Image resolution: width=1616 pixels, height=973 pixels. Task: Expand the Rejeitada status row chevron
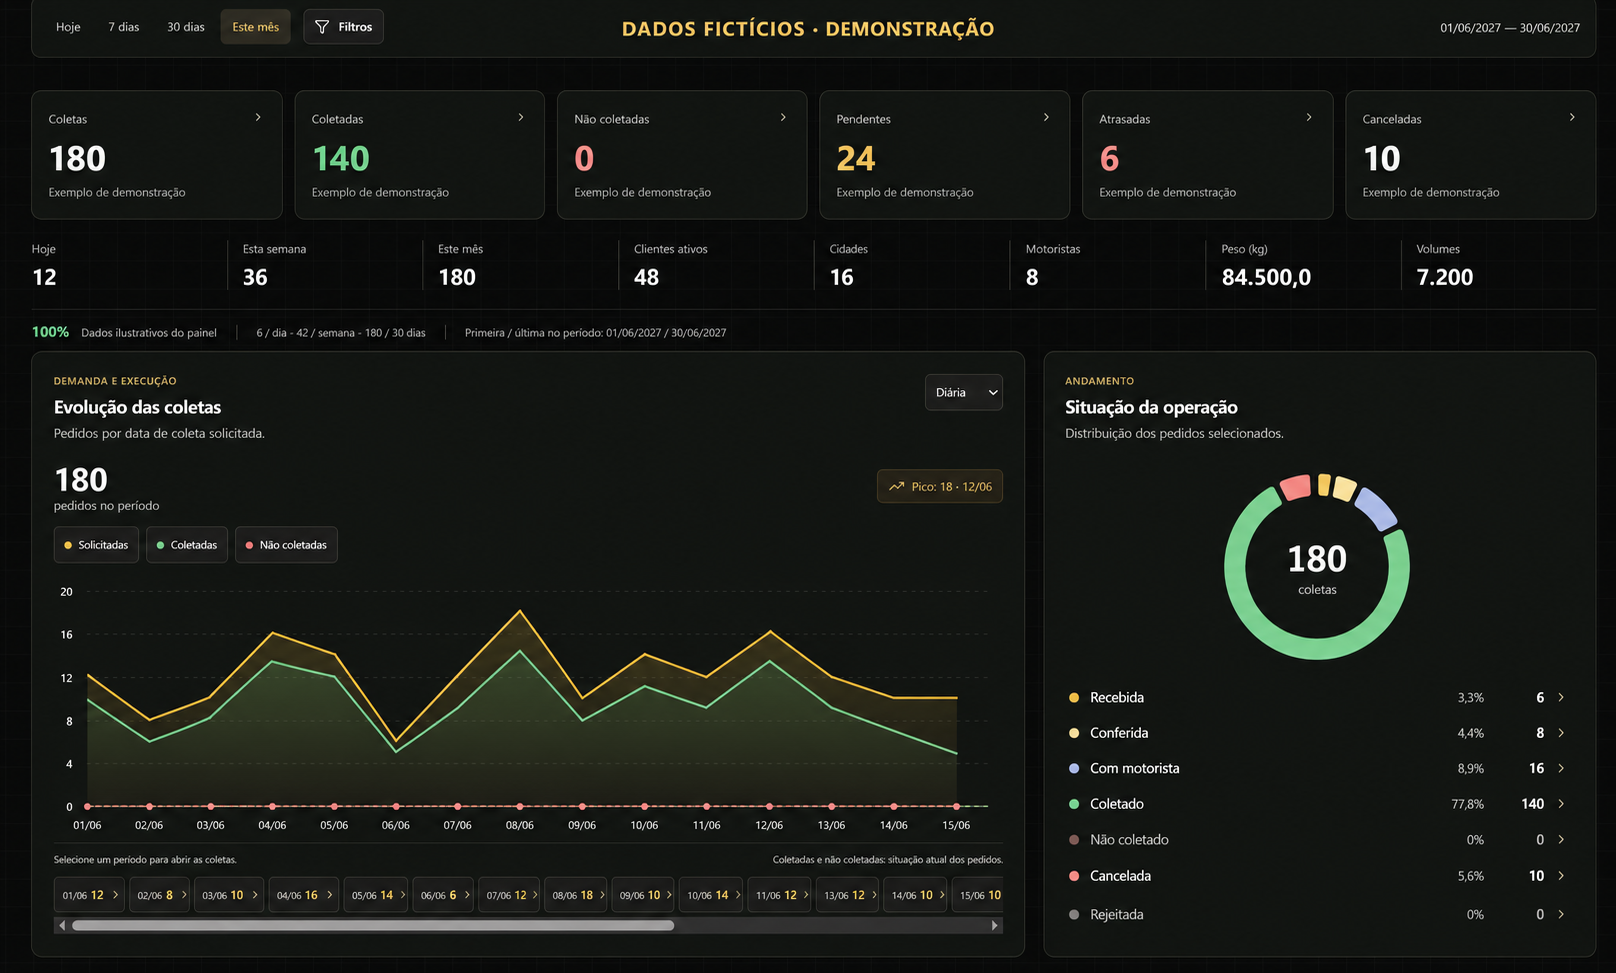1561,914
